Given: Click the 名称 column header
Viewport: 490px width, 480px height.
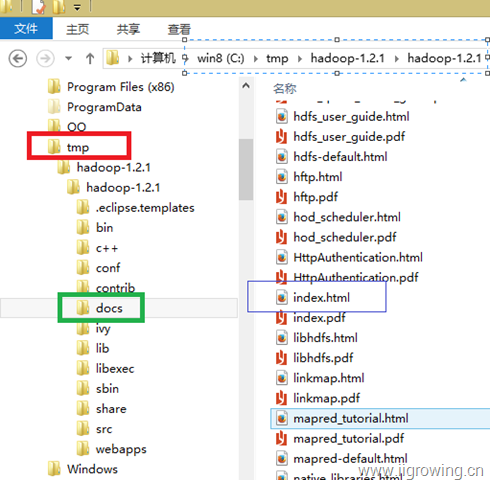Looking at the screenshot, I should [x=285, y=89].
